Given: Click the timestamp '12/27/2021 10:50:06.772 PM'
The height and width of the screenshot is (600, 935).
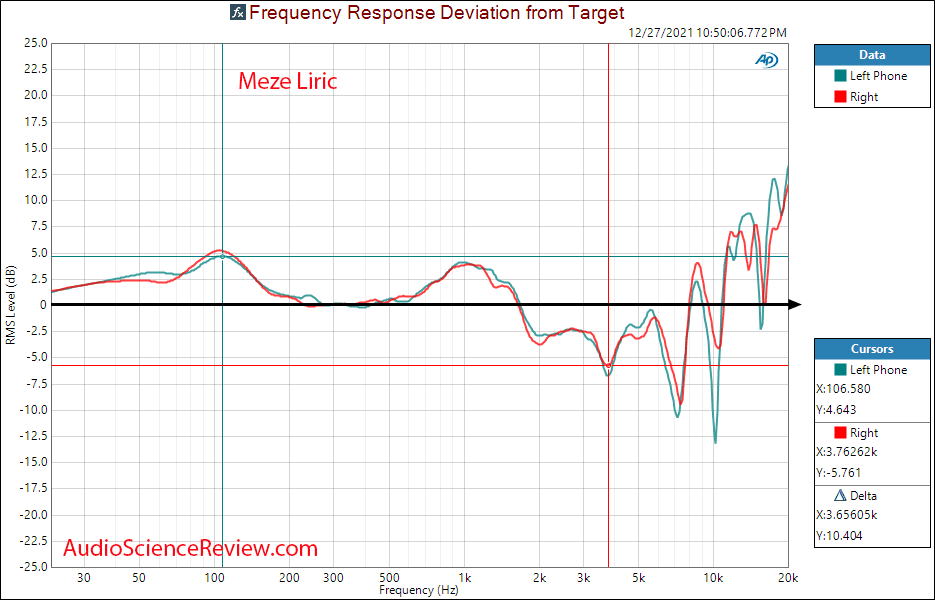Looking at the screenshot, I should (x=707, y=33).
